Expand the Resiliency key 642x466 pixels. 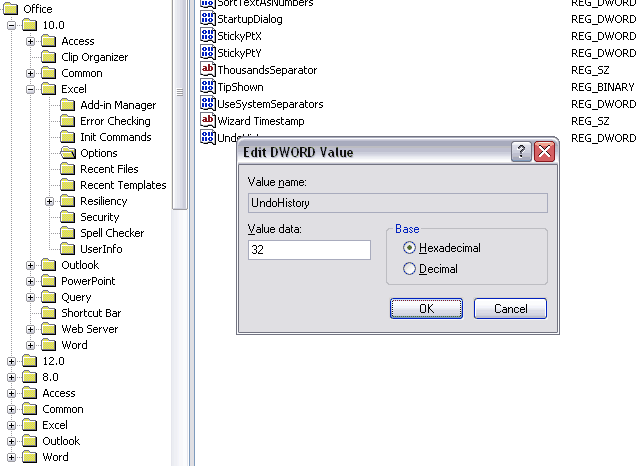coord(50,201)
